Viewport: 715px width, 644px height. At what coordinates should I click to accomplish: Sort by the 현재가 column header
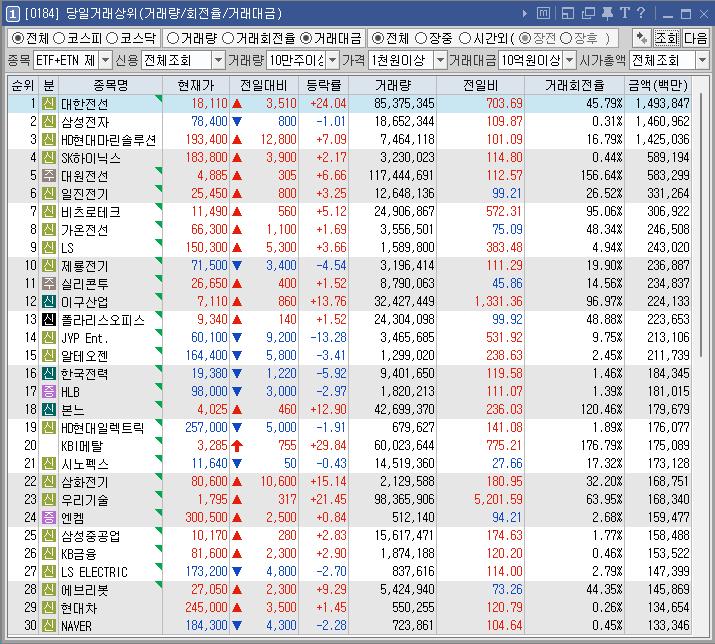click(196, 85)
